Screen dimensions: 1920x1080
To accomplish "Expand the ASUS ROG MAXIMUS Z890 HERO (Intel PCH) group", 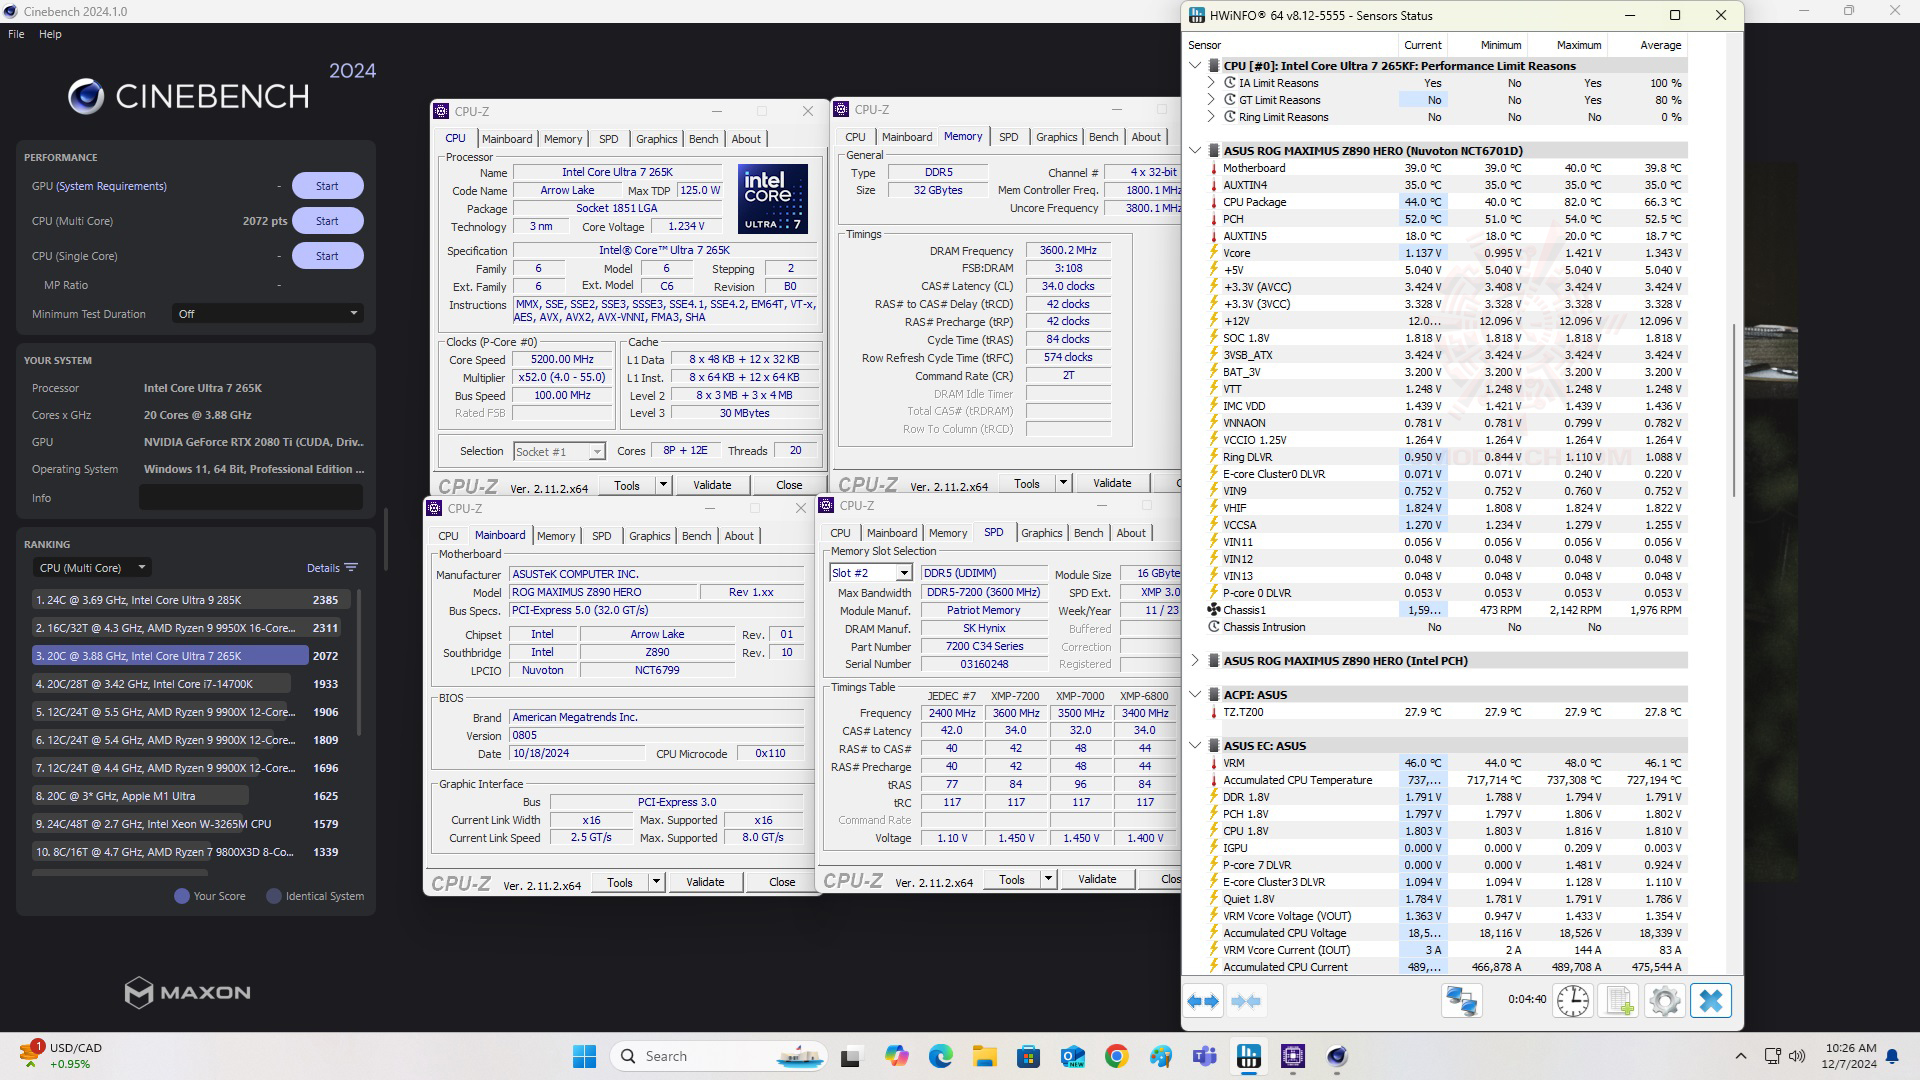I will (x=1195, y=661).
